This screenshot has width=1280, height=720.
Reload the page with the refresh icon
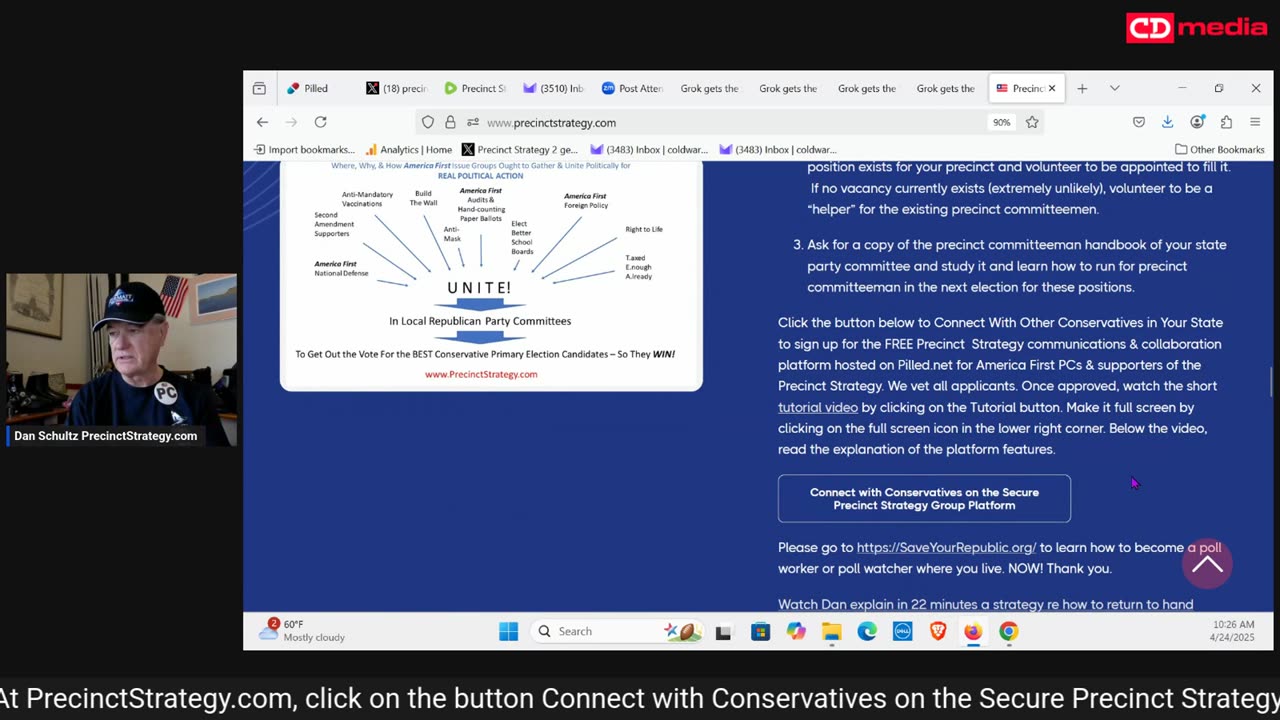(320, 122)
